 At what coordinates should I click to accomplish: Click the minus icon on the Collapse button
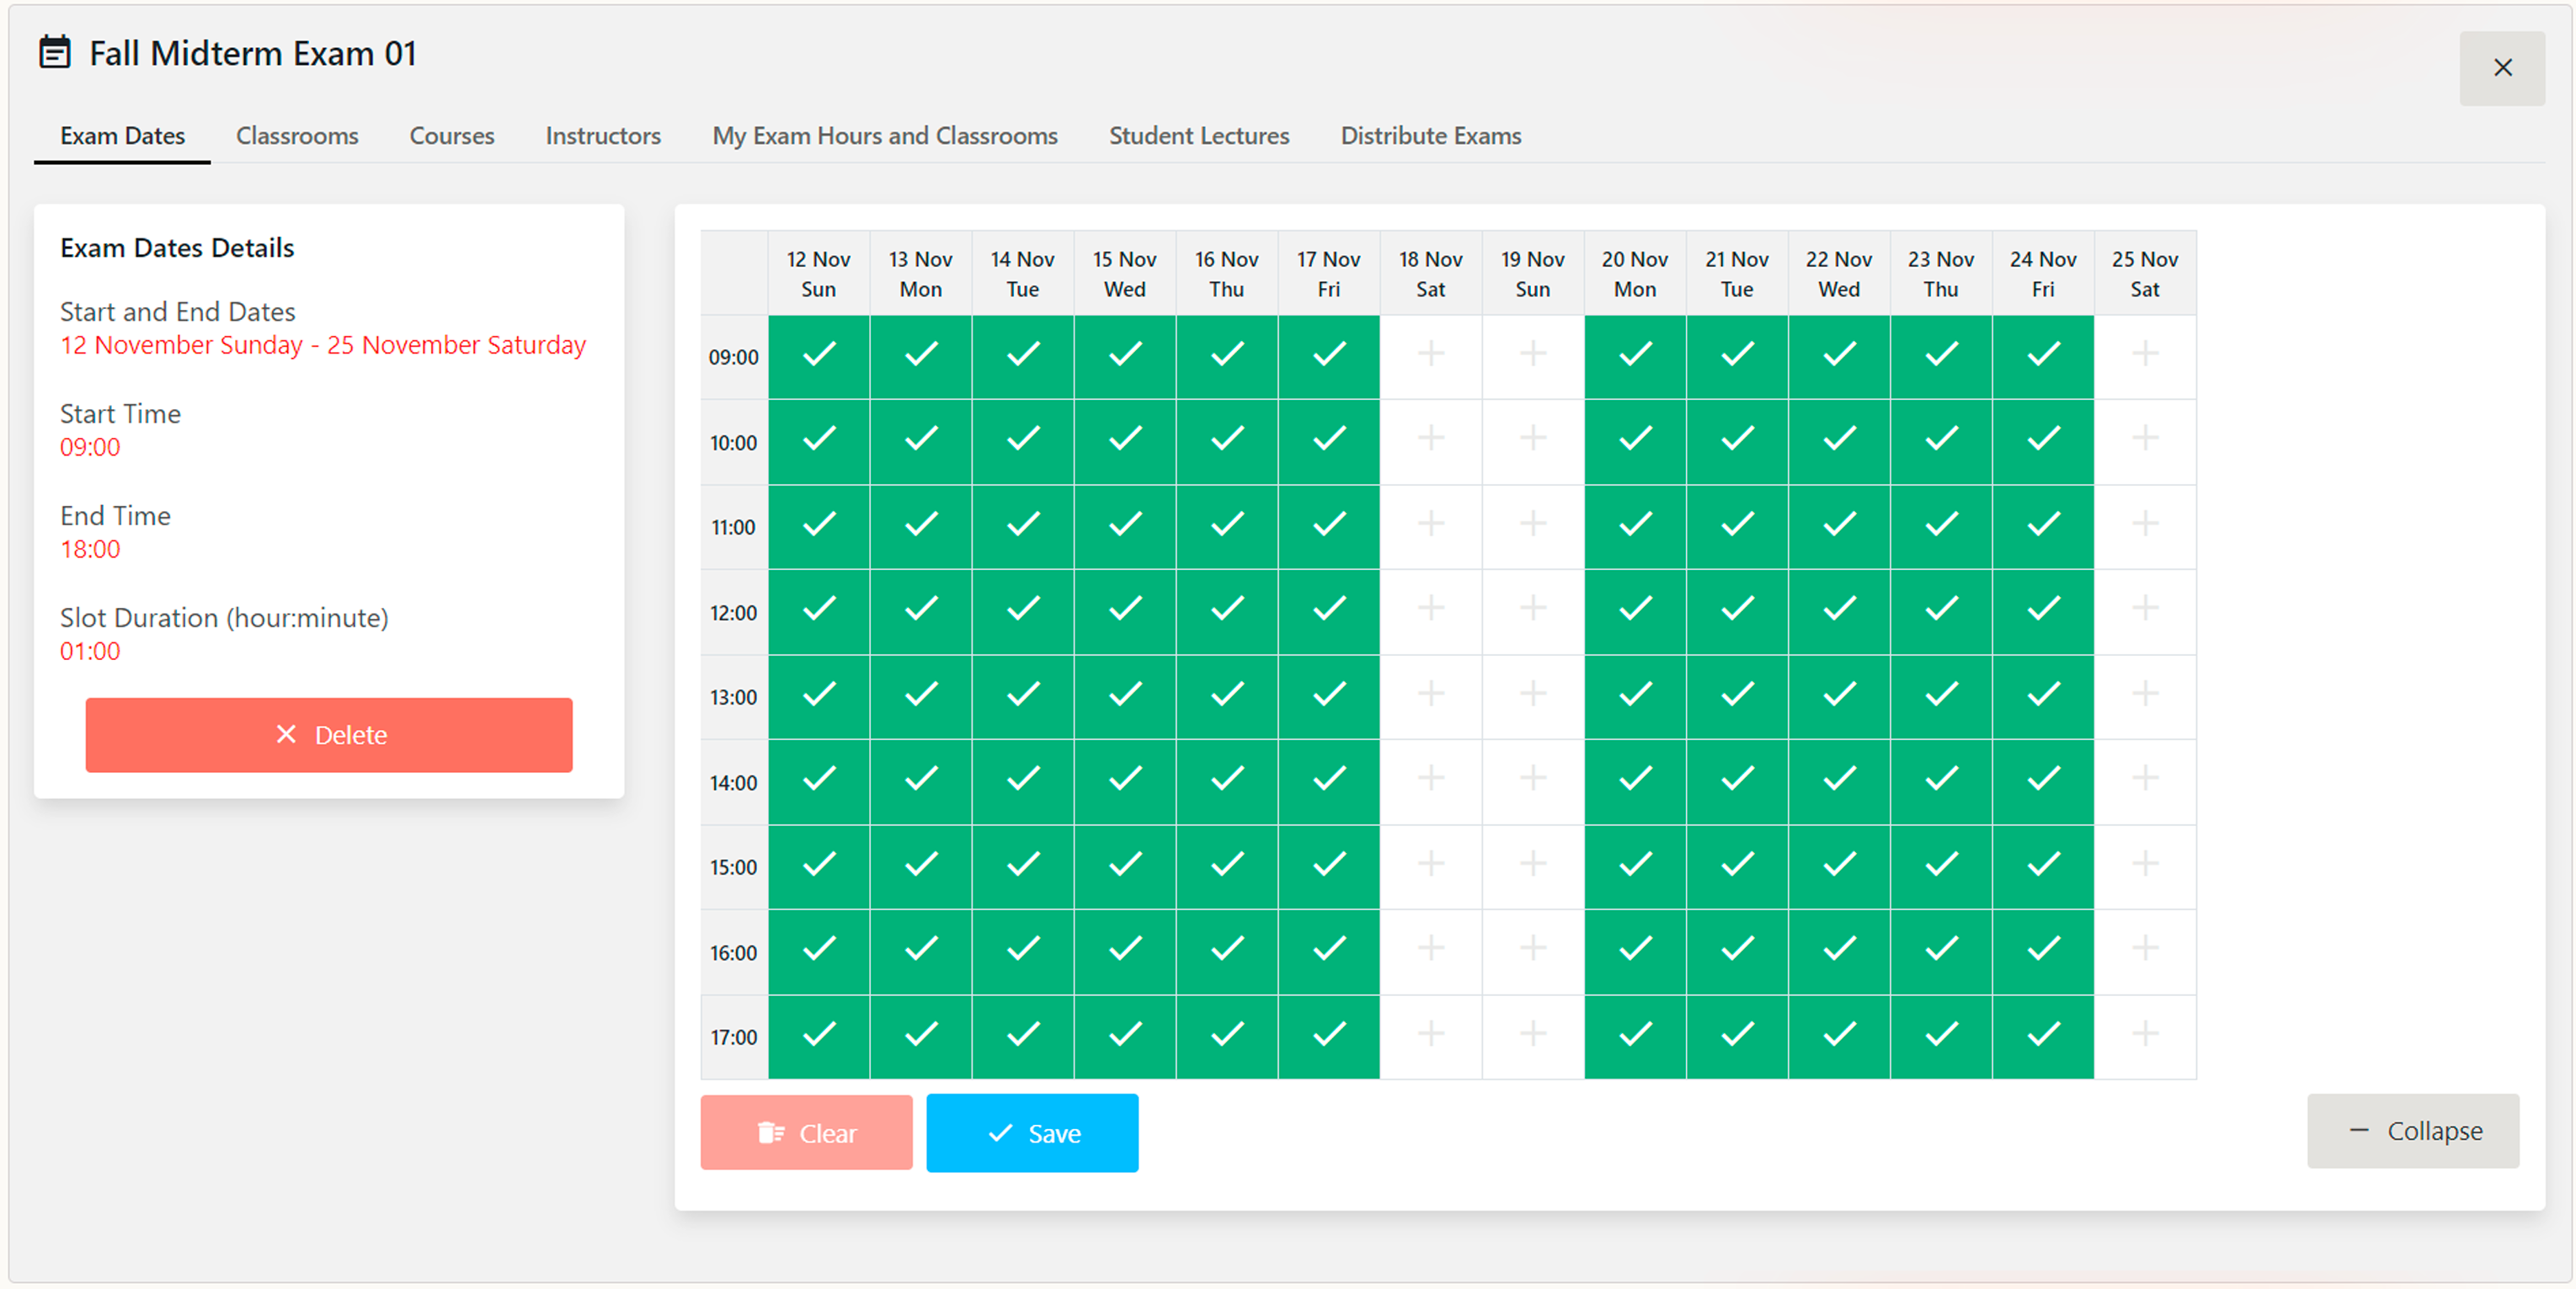(x=2359, y=1130)
